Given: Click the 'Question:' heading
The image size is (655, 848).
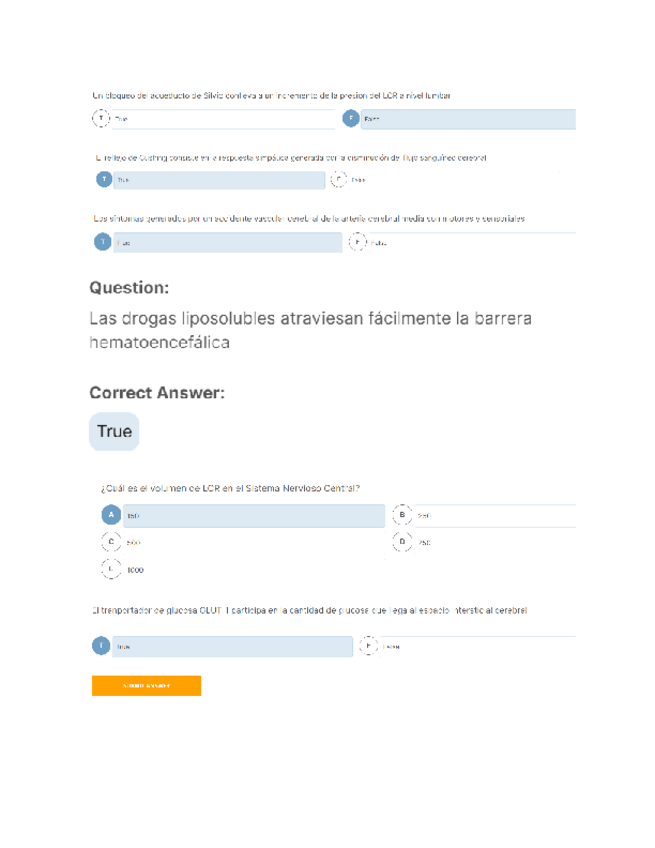Looking at the screenshot, I should 129,288.
